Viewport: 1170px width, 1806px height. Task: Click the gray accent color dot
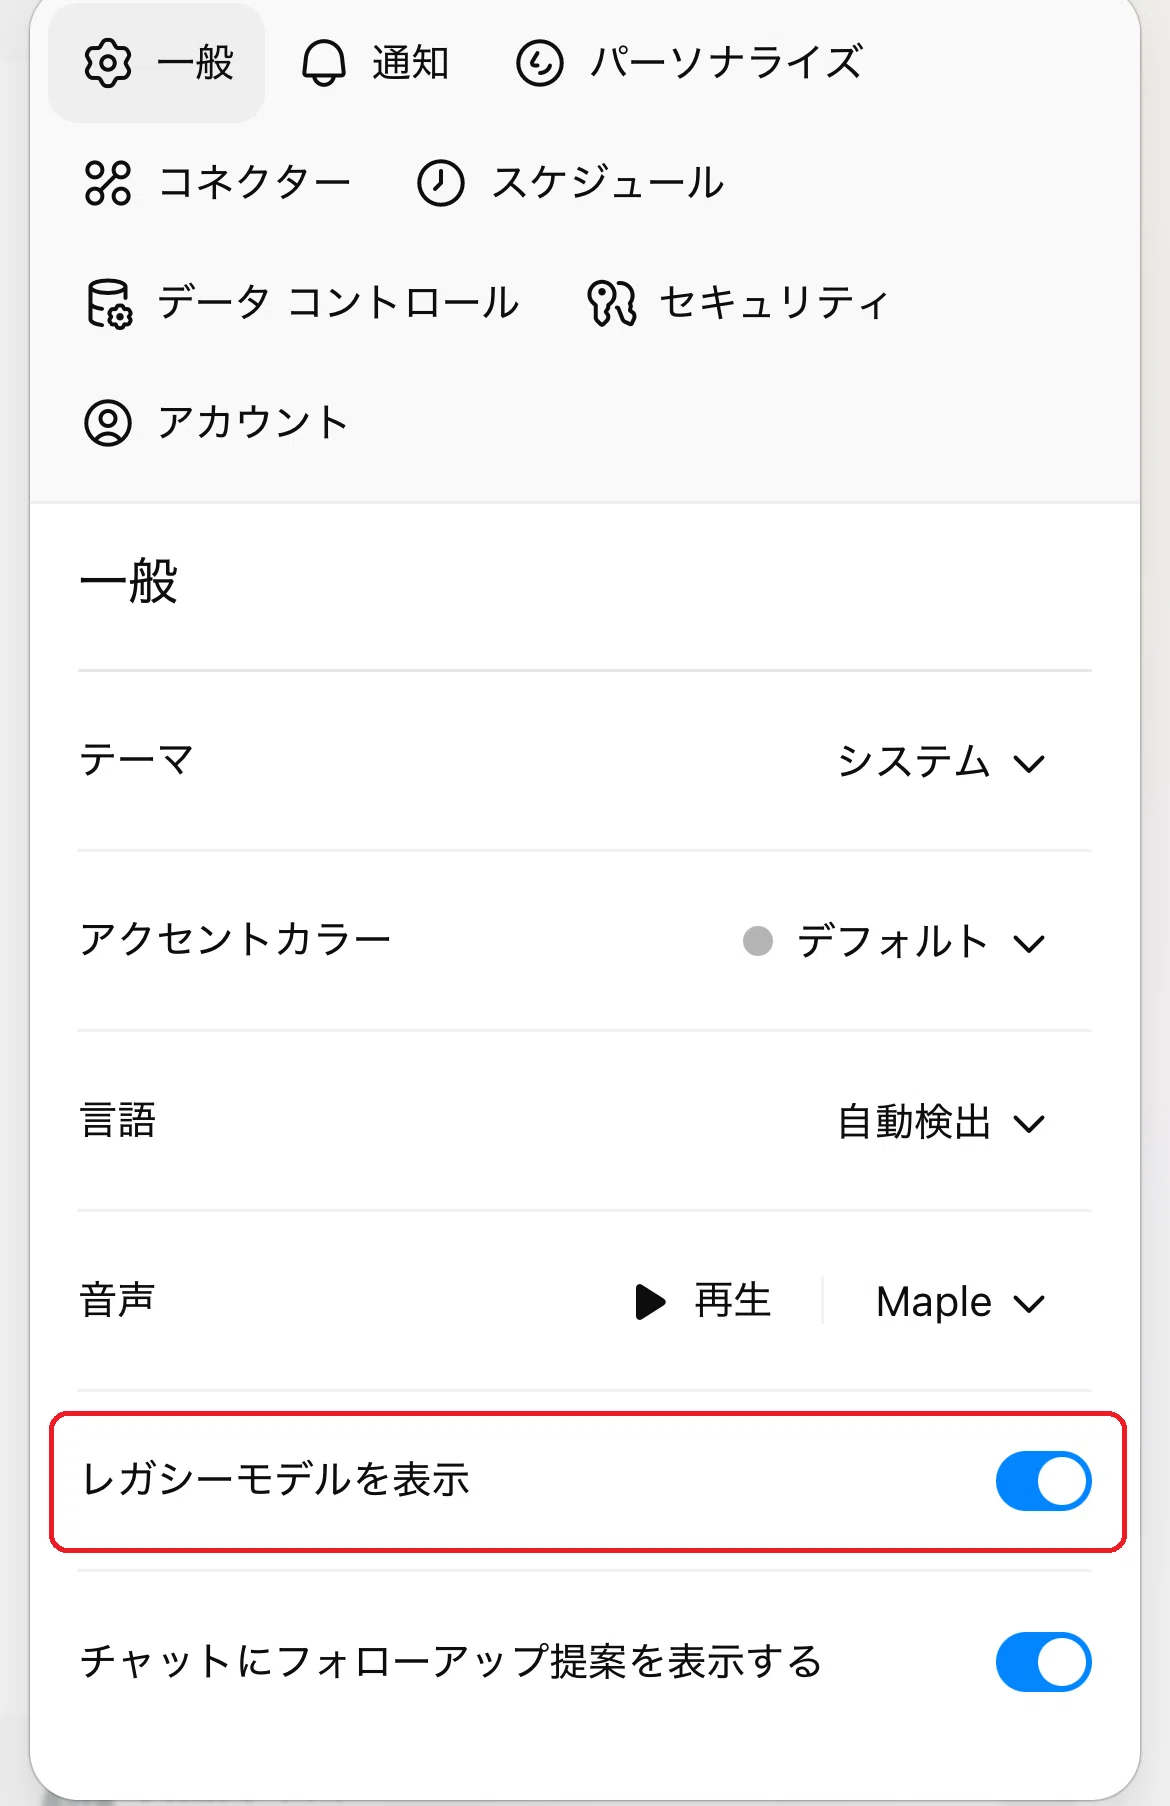tap(758, 941)
